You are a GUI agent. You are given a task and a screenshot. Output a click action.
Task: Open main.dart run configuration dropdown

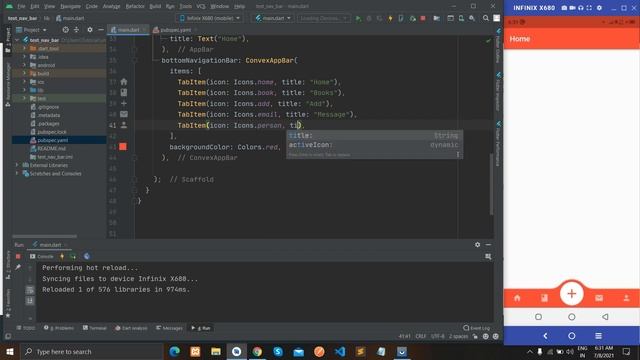click(273, 18)
